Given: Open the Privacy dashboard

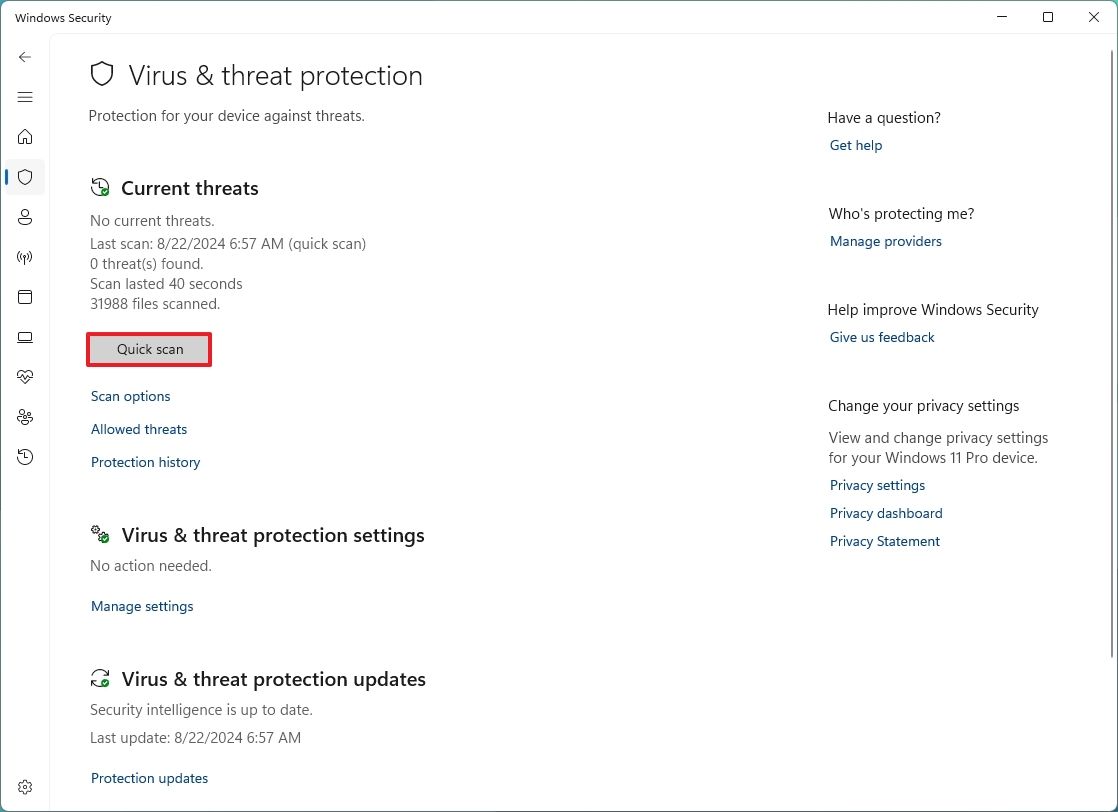Looking at the screenshot, I should click(x=885, y=513).
